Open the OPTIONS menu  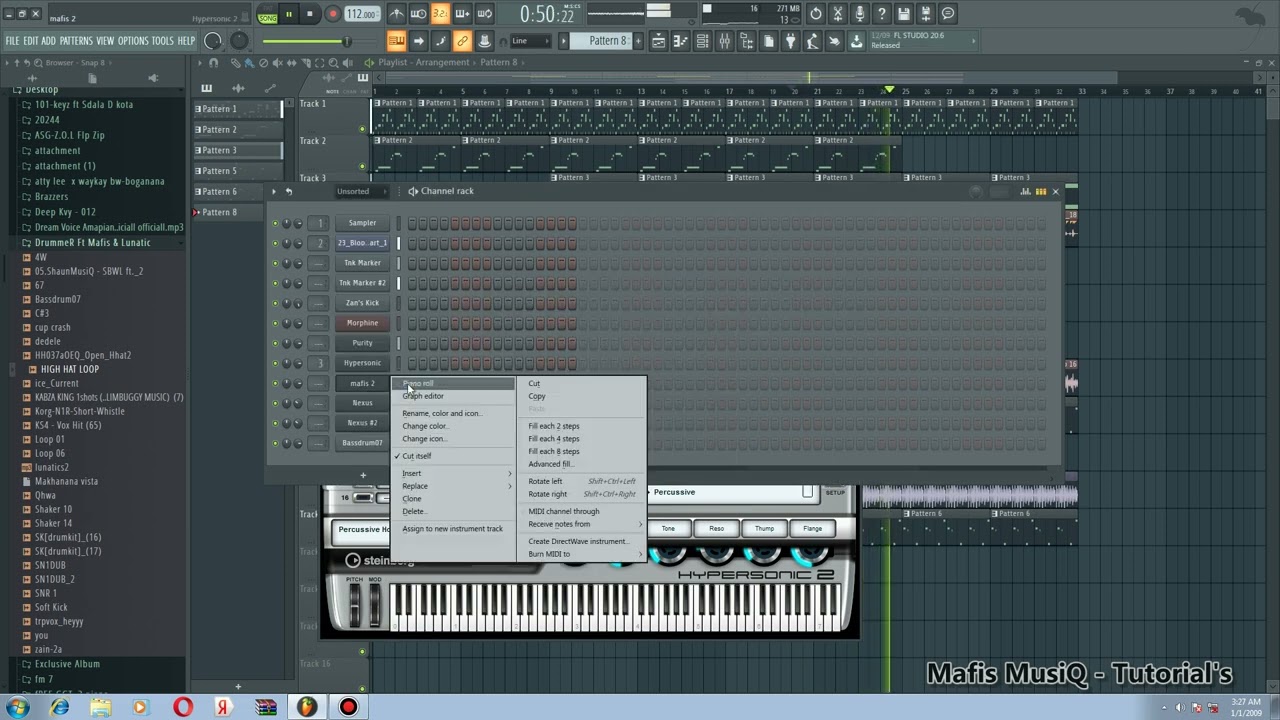(133, 41)
